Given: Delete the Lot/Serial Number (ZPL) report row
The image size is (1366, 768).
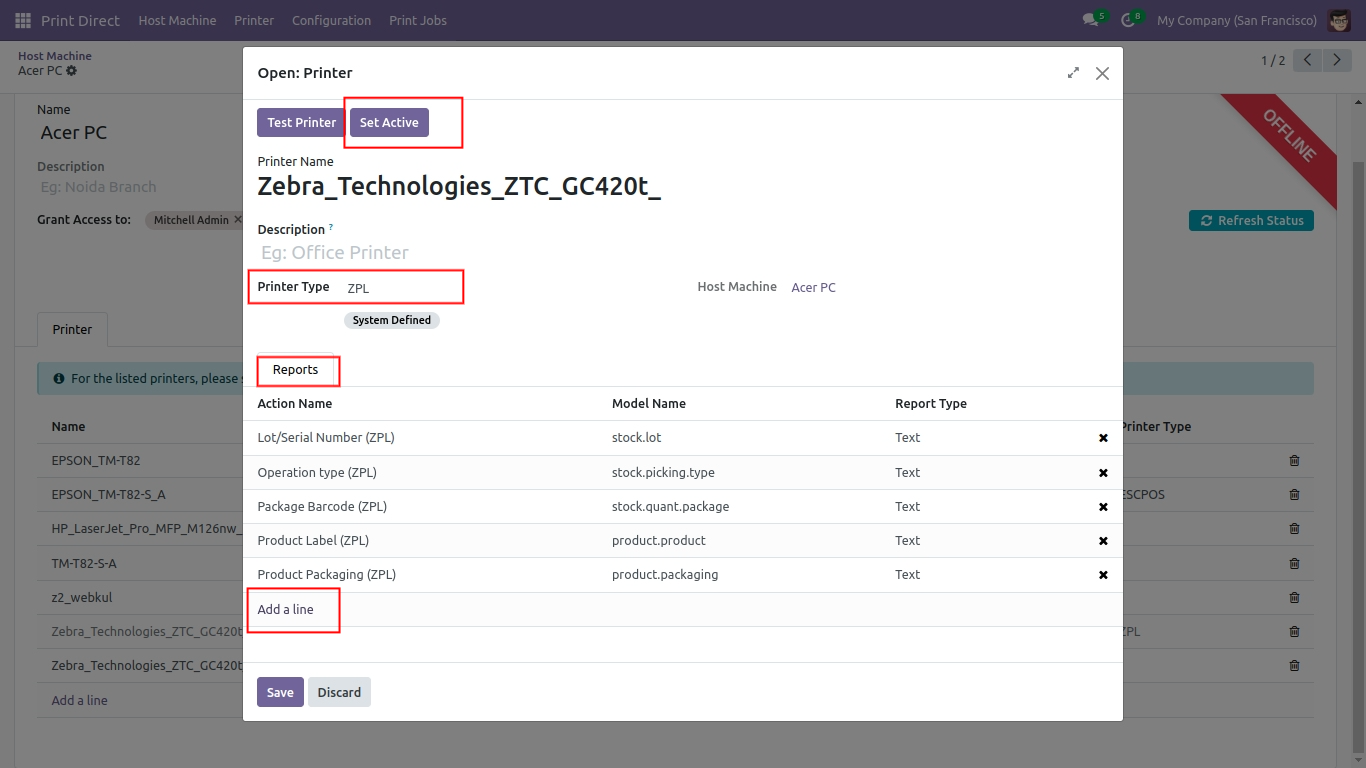Looking at the screenshot, I should [x=1103, y=438].
